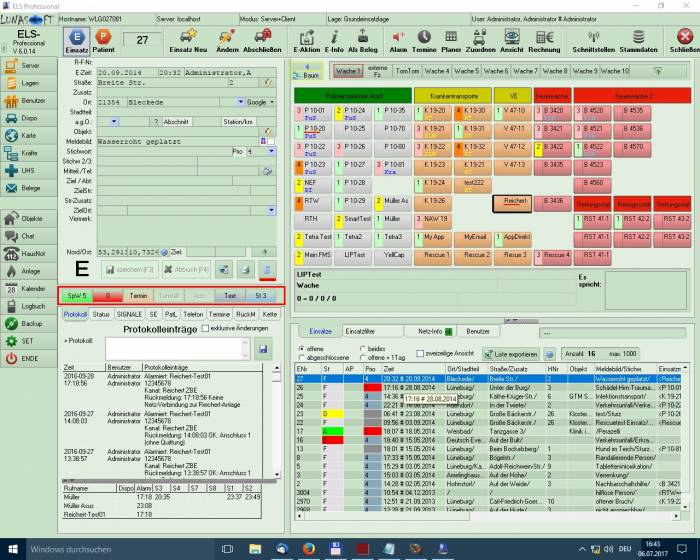This screenshot has height=560, width=700.
Task: Click the green SpW 5 status field
Action: (x=76, y=296)
